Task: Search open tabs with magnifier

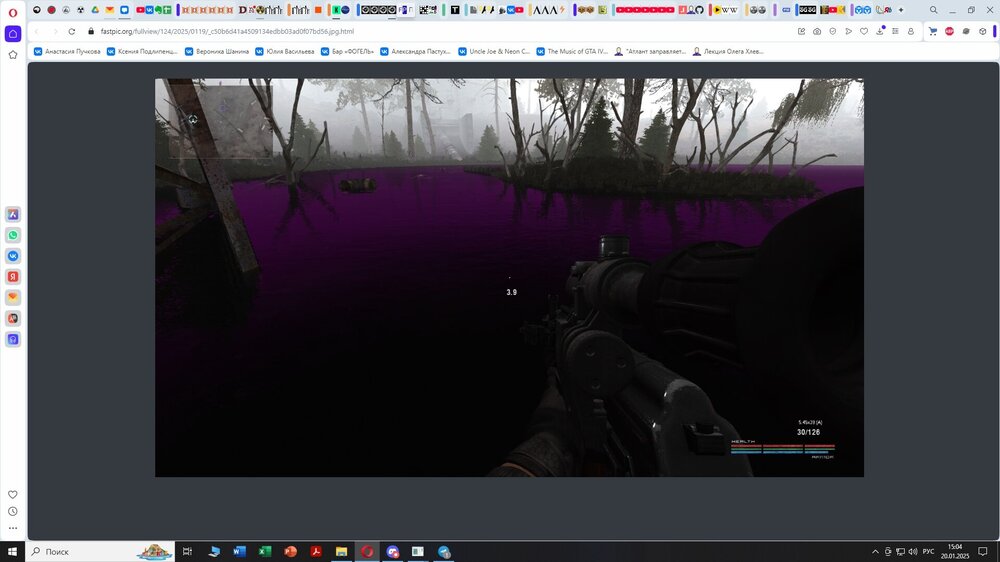Action: tap(934, 10)
